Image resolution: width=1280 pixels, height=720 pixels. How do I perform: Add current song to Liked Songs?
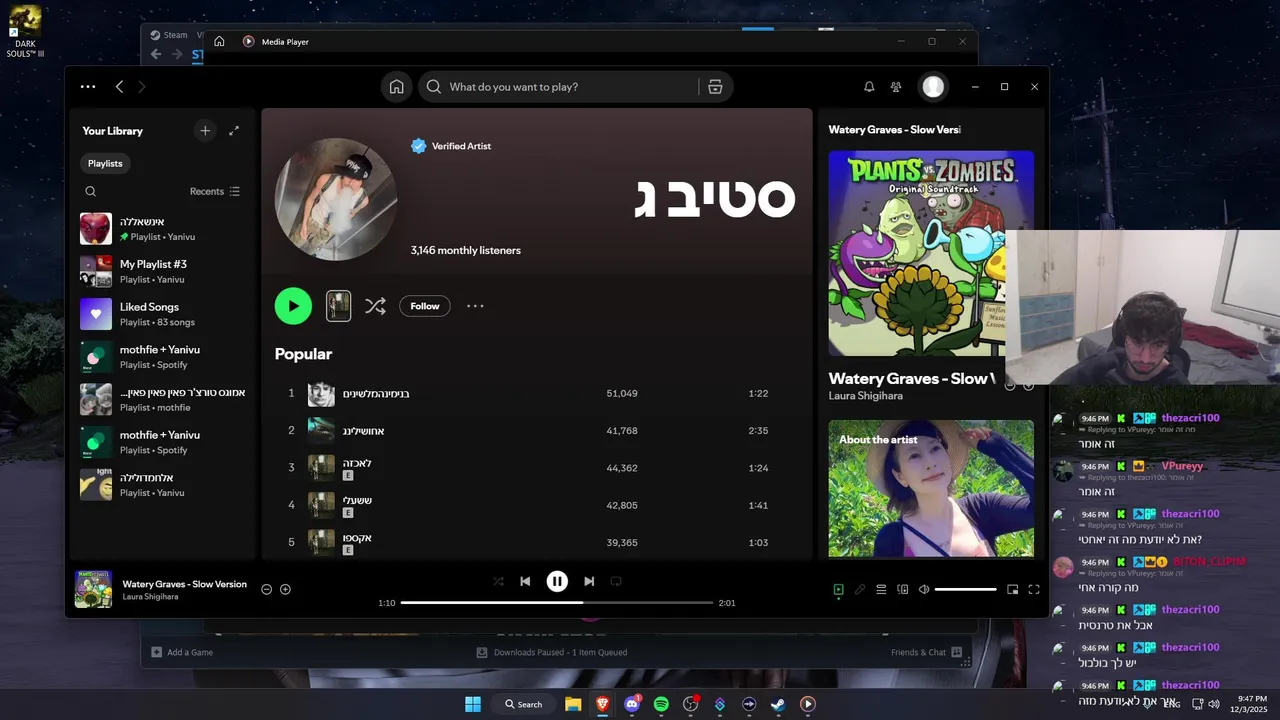pyautogui.click(x=285, y=589)
